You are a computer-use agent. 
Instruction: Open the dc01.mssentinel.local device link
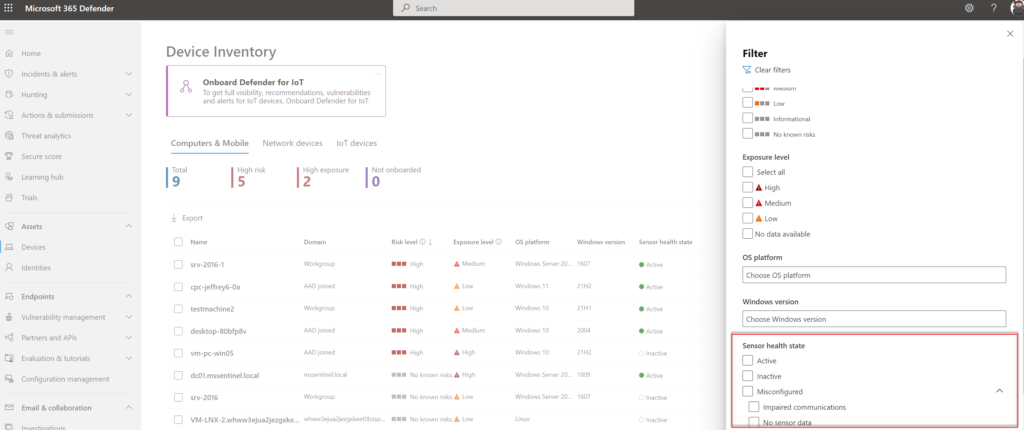pyautogui.click(x=226, y=375)
